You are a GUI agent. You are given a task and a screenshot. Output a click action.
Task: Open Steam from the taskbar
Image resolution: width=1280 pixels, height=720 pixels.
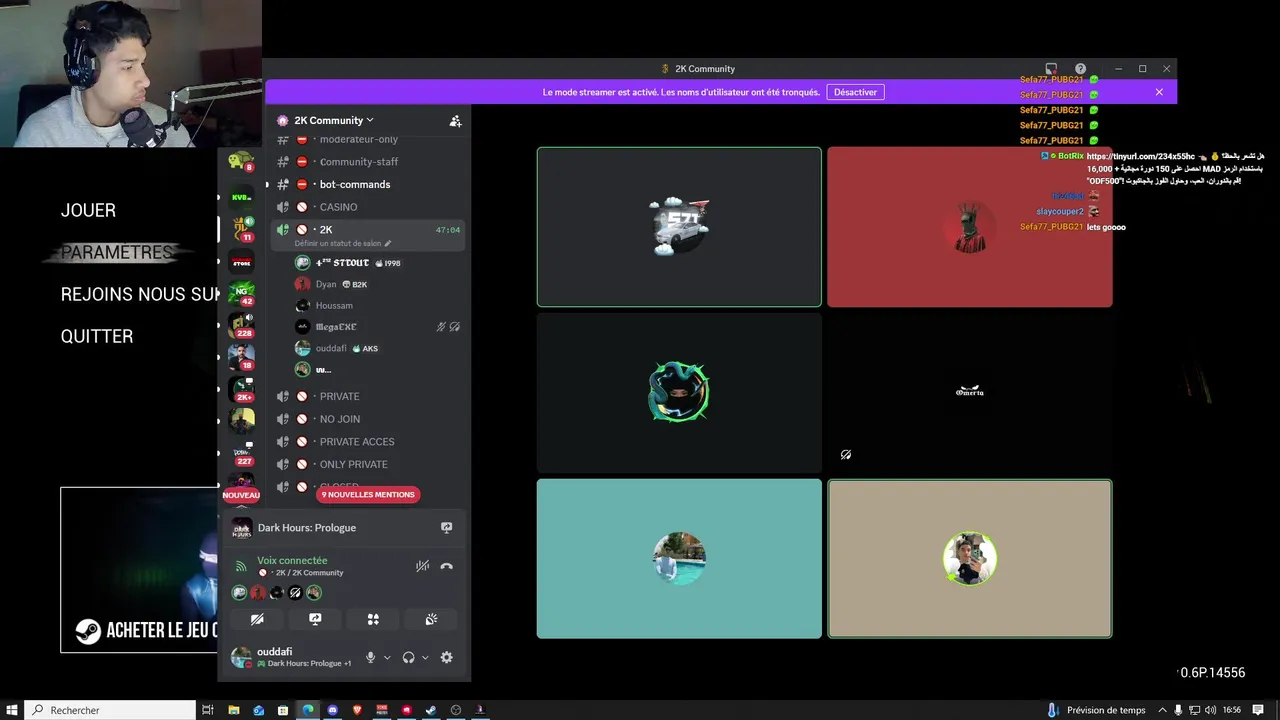(431, 710)
